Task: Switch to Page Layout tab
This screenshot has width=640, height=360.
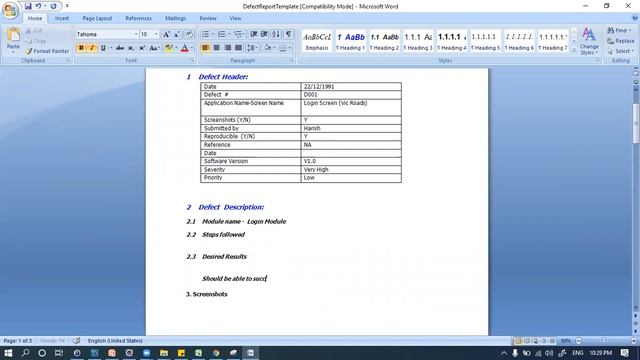Action: (x=97, y=18)
